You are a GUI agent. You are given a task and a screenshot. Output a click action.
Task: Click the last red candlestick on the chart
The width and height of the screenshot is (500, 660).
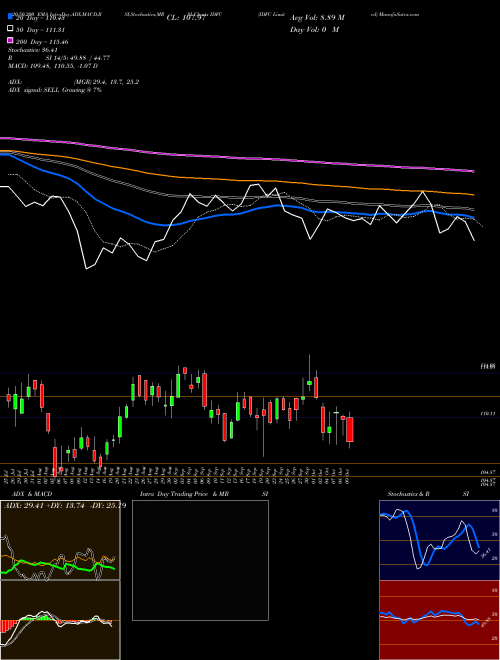(x=349, y=429)
